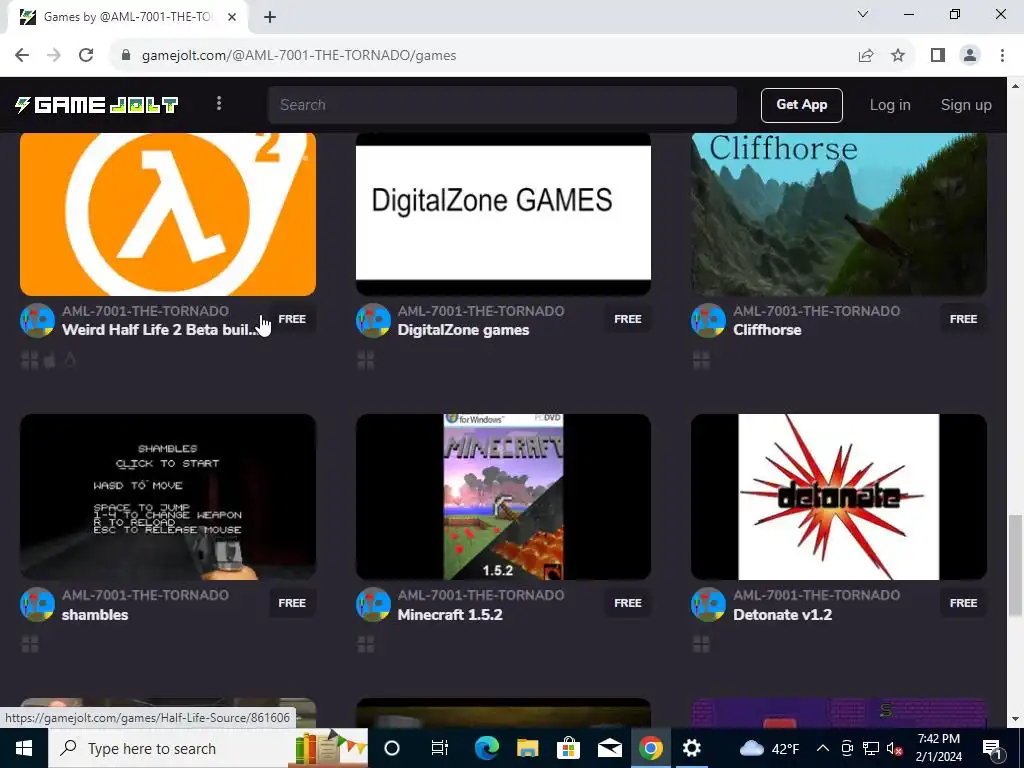
Task: Click FREE badge on Detonate v1.2
Action: (x=963, y=603)
